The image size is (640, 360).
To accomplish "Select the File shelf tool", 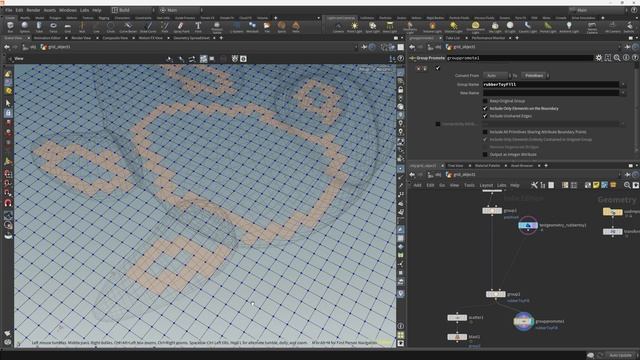I will pyautogui.click(x=267, y=27).
